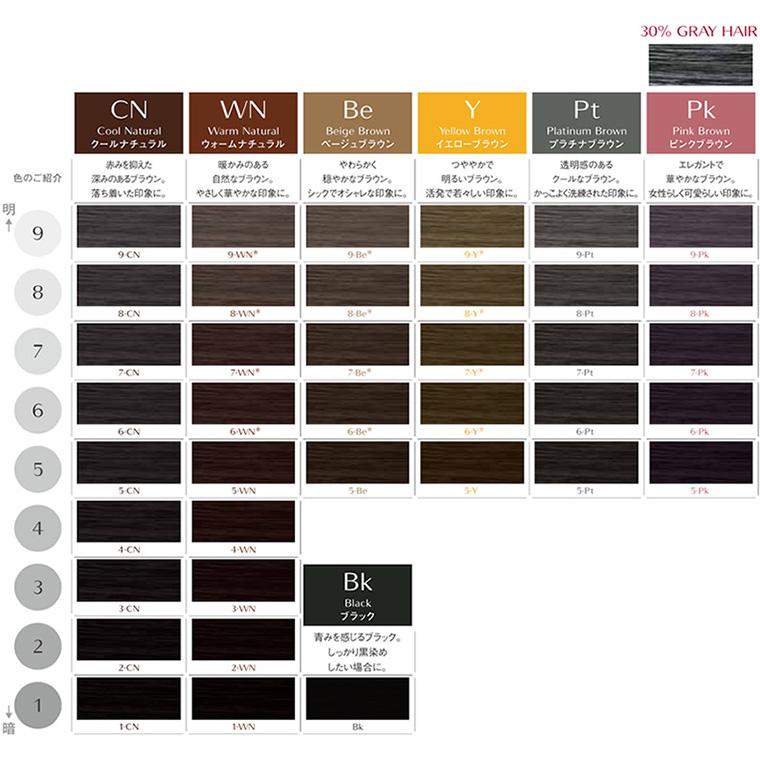
Task: Choose the Pt Platinum Brown header
Action: (x=586, y=121)
